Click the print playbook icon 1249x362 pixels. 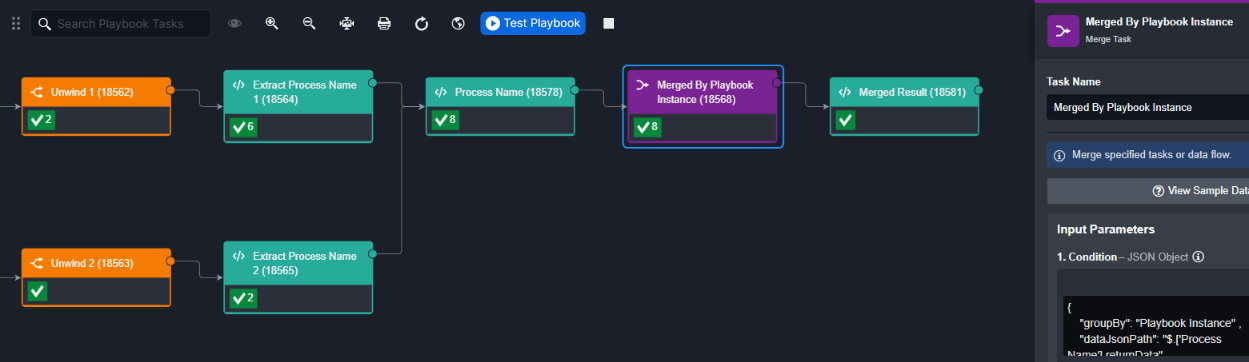click(x=384, y=23)
